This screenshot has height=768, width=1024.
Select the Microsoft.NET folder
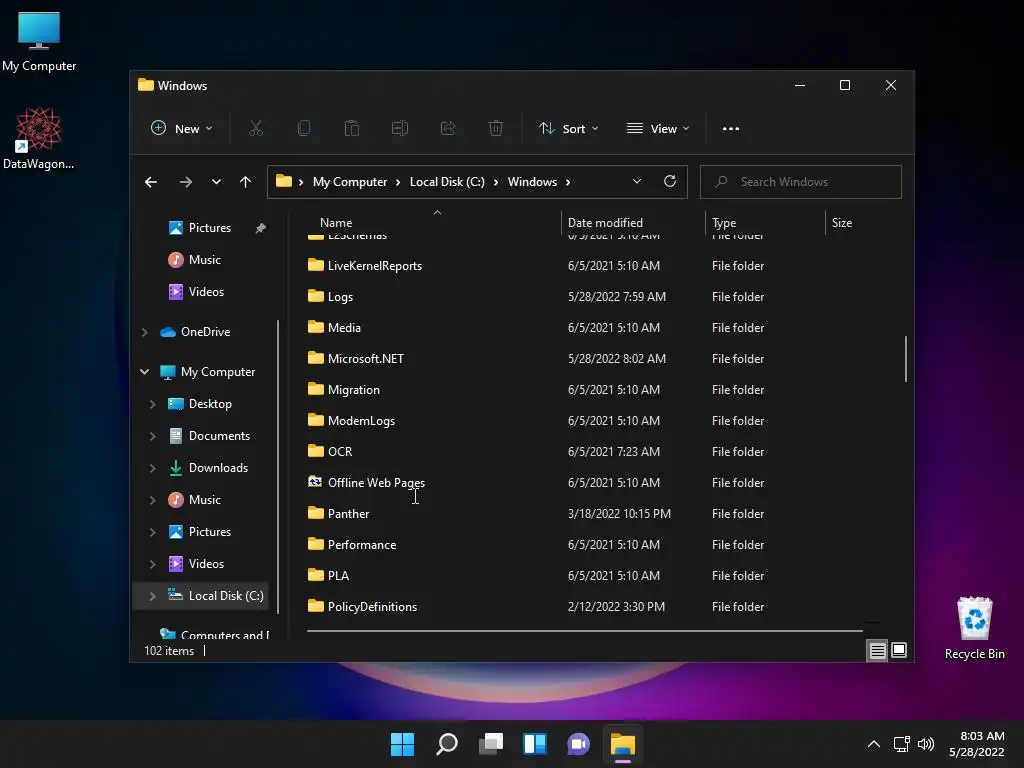tap(366, 359)
